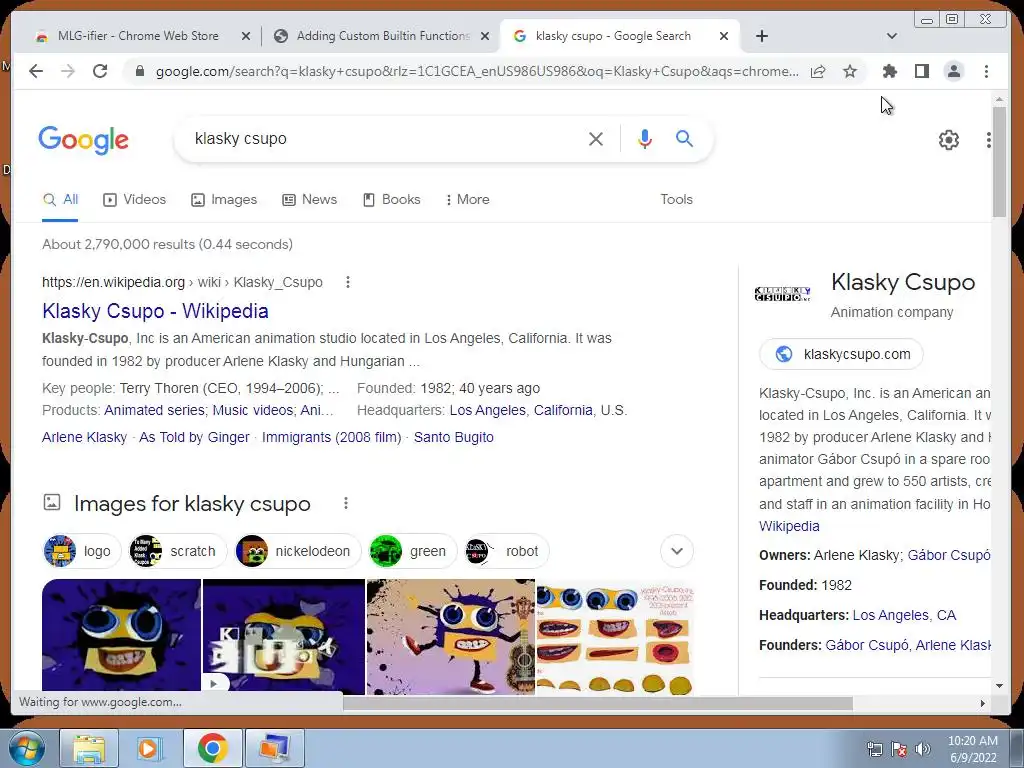
Task: Switch to Adding Custom Builtin Functions tab
Action: [x=383, y=36]
